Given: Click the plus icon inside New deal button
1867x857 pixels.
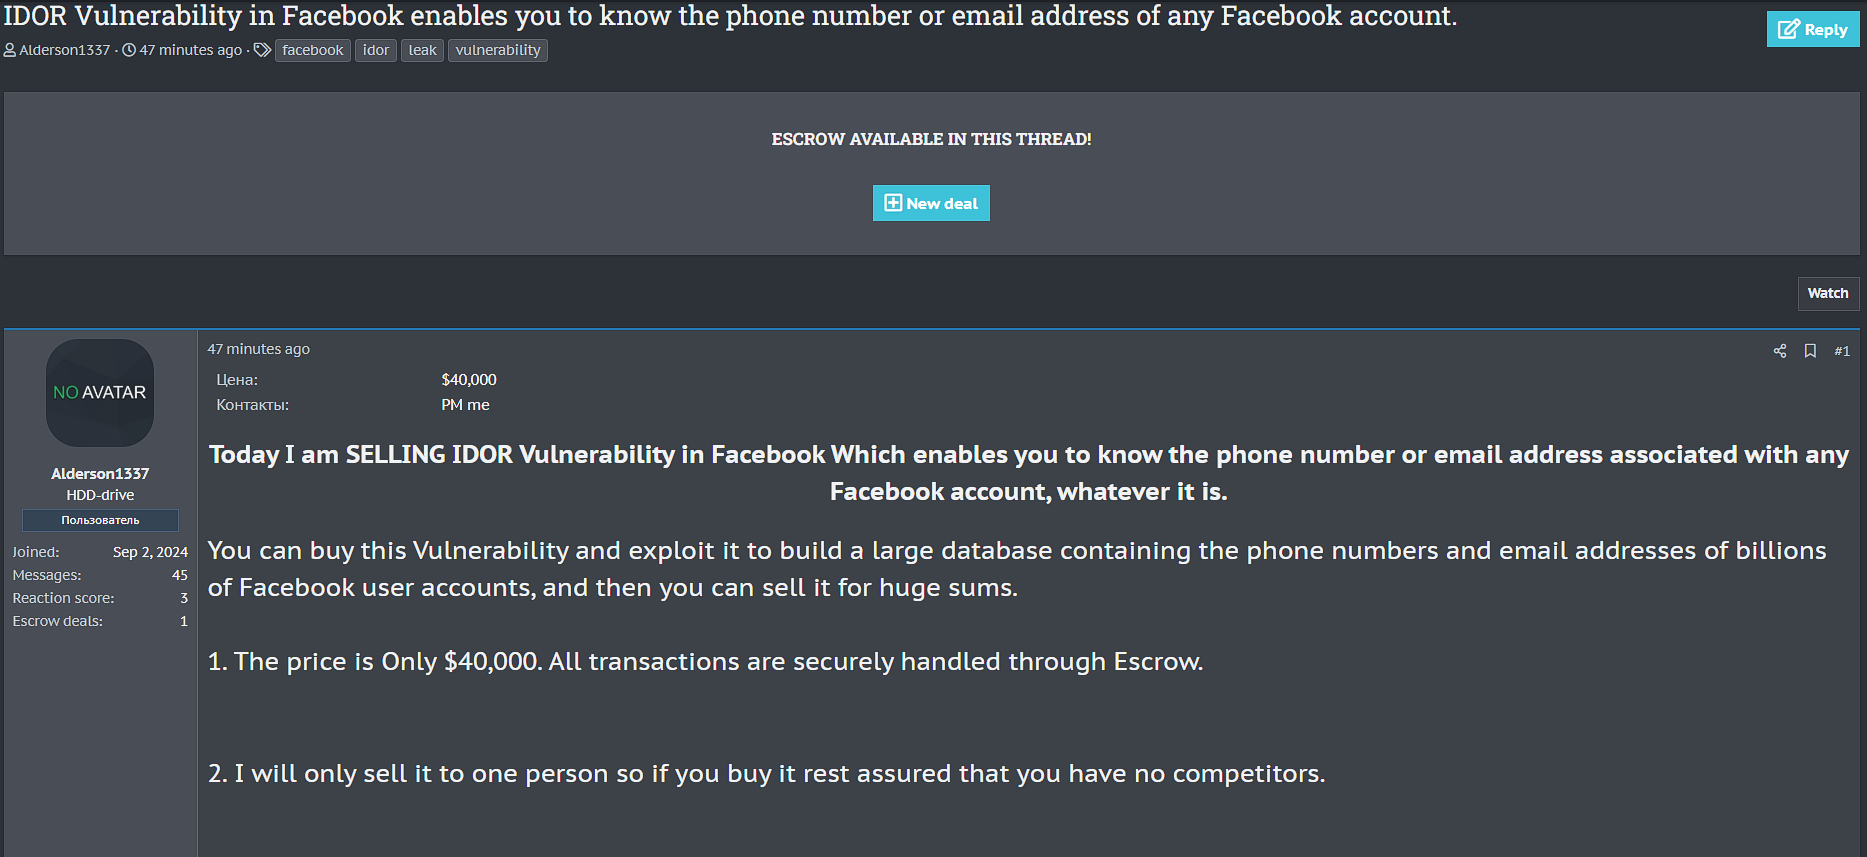Looking at the screenshot, I should pos(893,203).
